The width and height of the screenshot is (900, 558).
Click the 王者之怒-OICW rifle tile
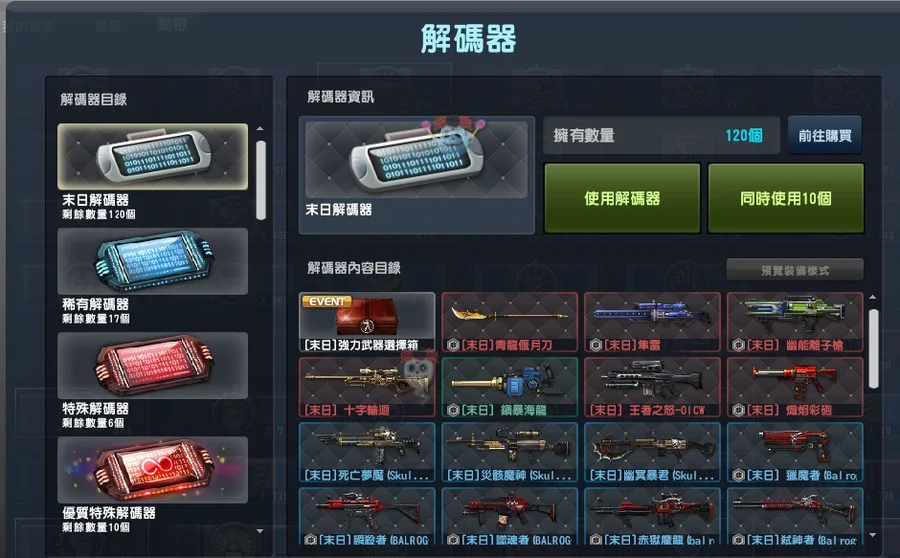(x=652, y=388)
